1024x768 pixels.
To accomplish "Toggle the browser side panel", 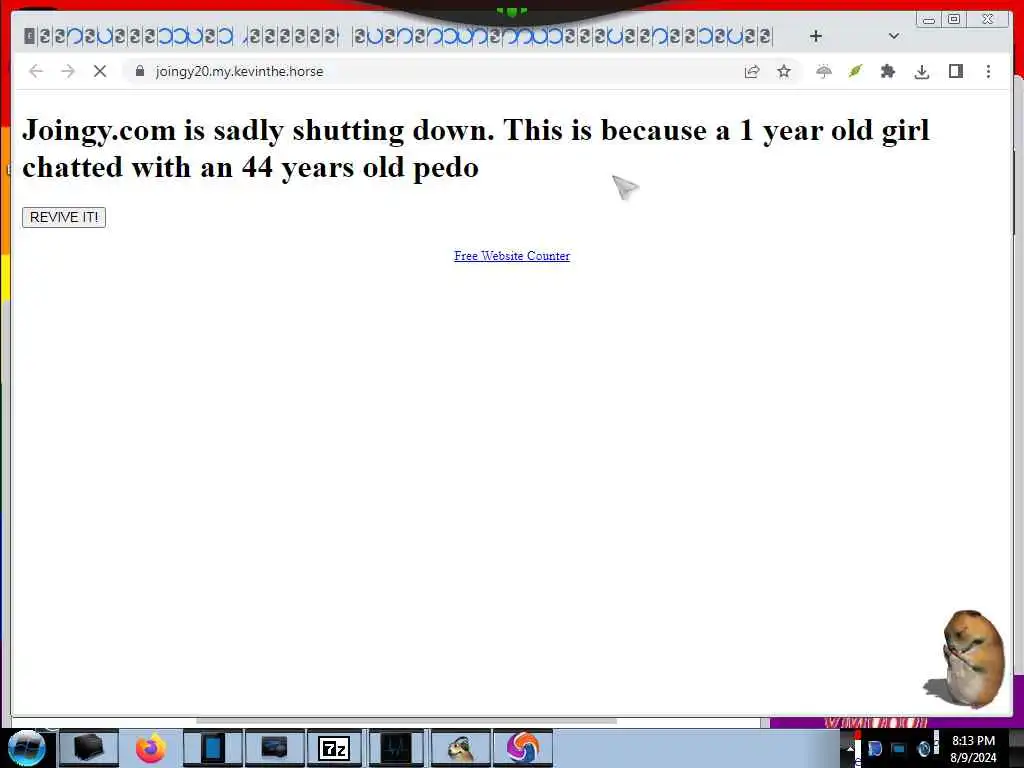I will [x=955, y=71].
